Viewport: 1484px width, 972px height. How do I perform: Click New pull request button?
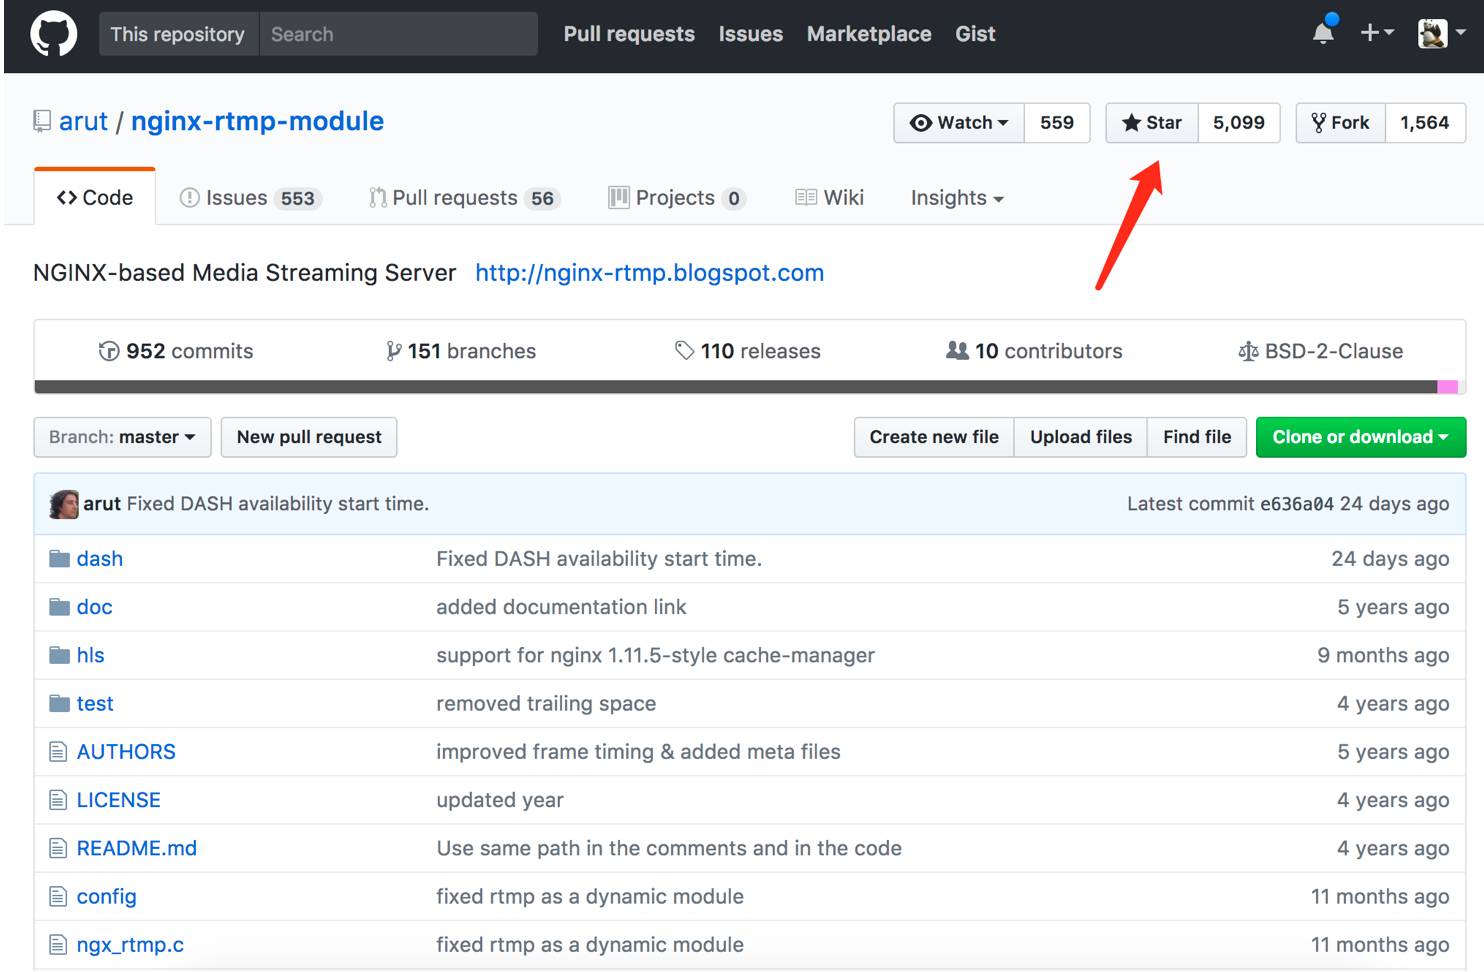click(309, 437)
